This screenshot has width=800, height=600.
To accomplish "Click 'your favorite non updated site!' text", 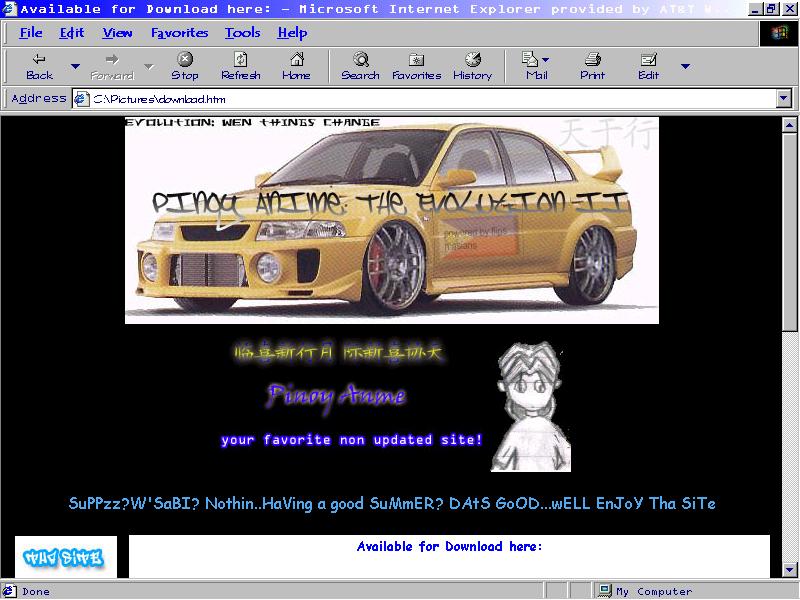I will 352,440.
